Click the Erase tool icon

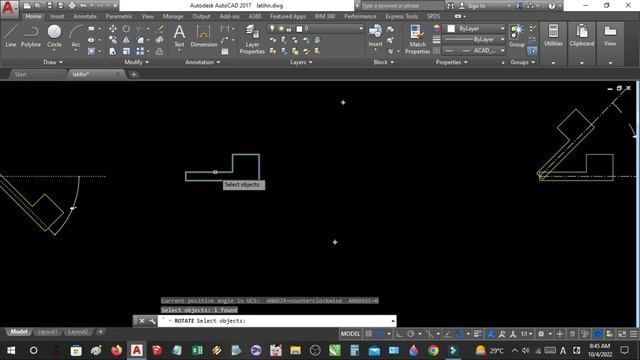(160, 29)
